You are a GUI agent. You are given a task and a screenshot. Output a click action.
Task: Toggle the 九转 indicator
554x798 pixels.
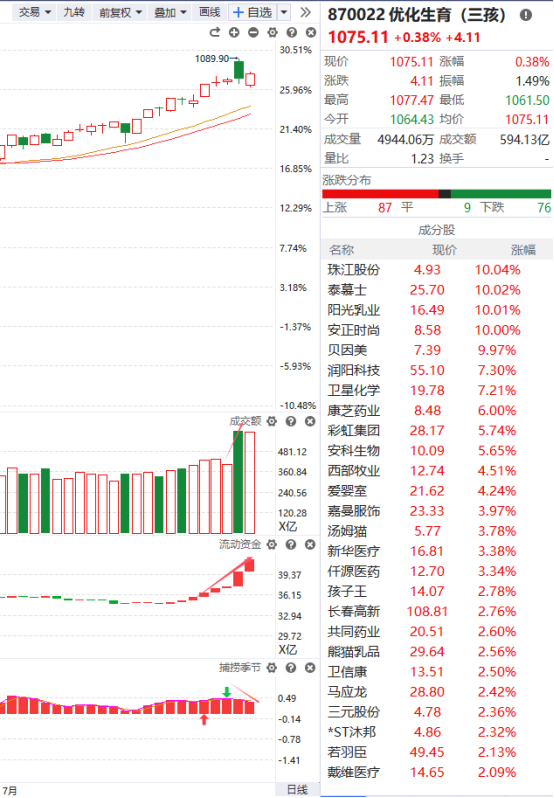(x=74, y=12)
